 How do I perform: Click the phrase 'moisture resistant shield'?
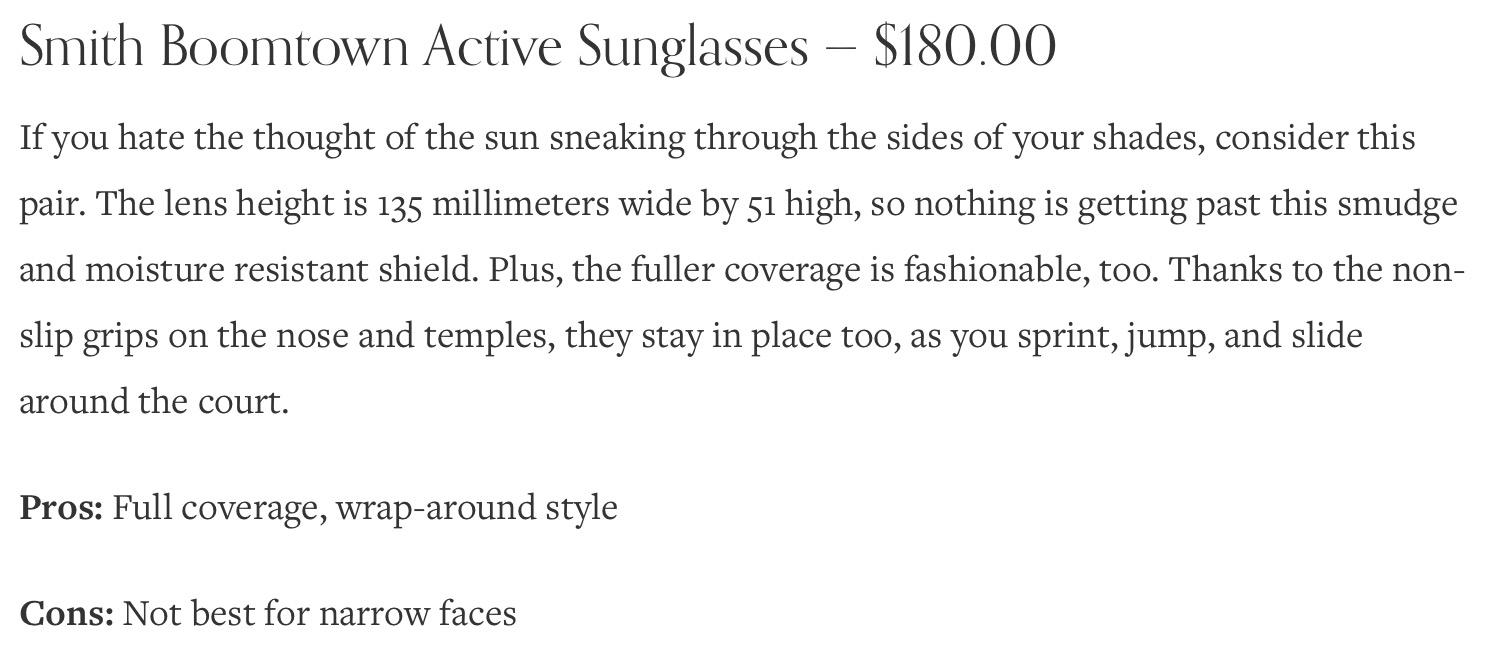click(282, 270)
